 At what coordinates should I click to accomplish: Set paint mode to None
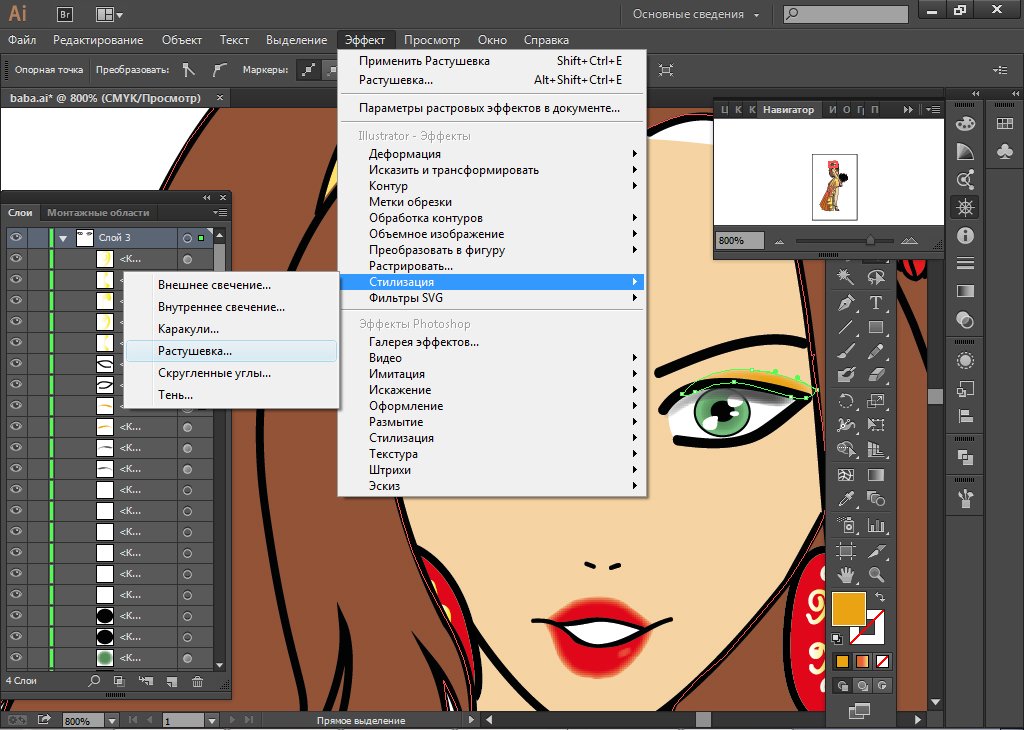[882, 661]
